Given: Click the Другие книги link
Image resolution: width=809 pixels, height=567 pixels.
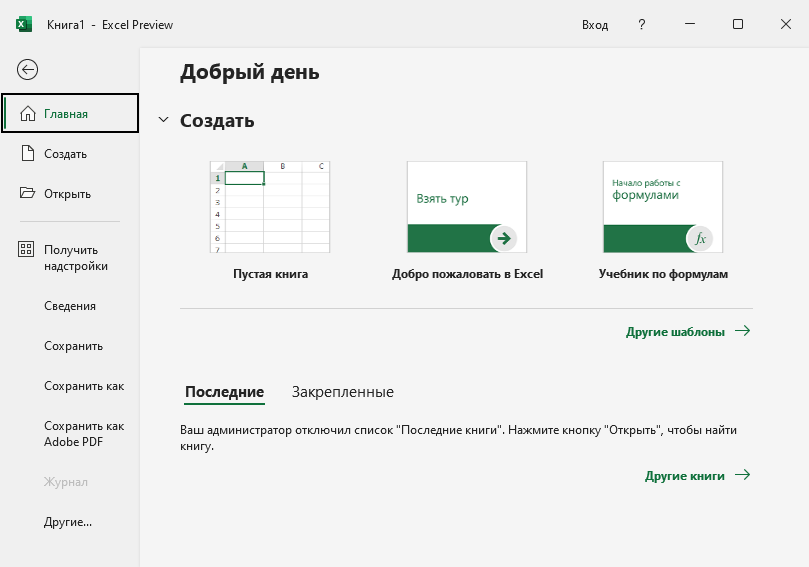Looking at the screenshot, I should point(685,476).
